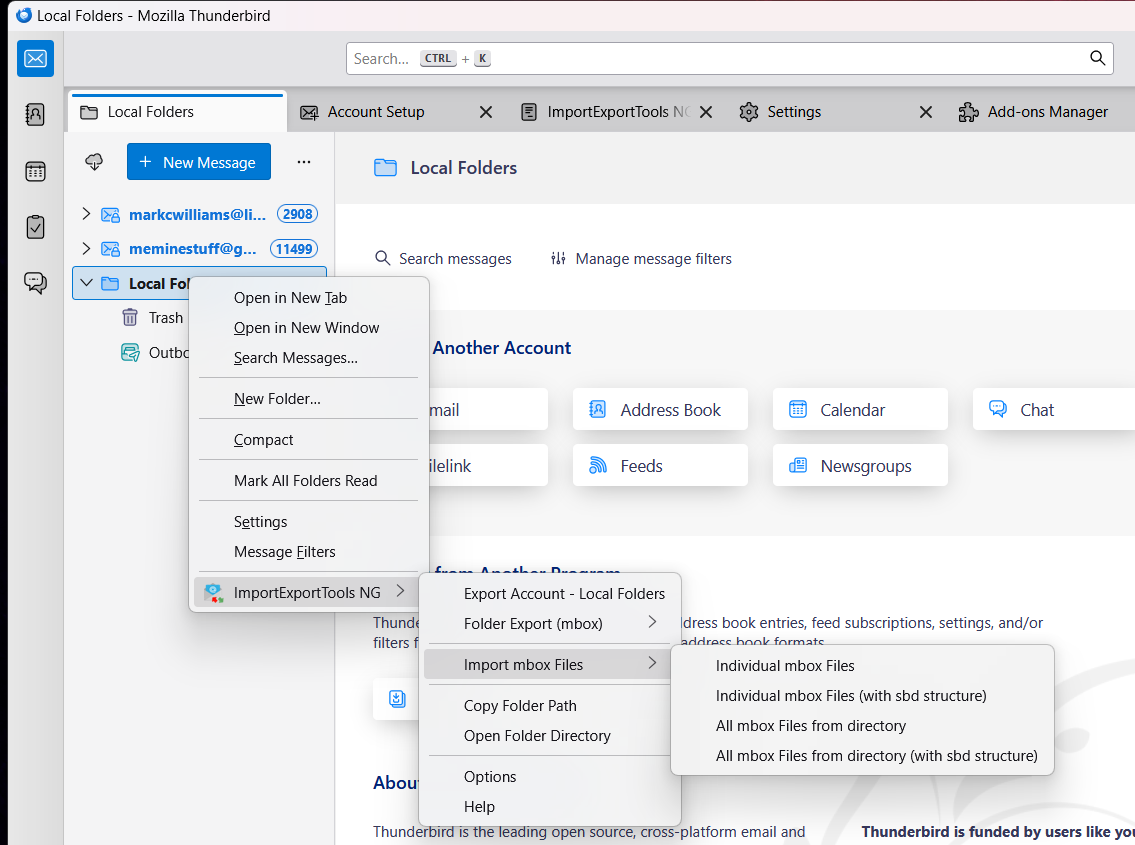Click the New Message button
Viewport: 1135px width, 845px height.
pos(199,161)
